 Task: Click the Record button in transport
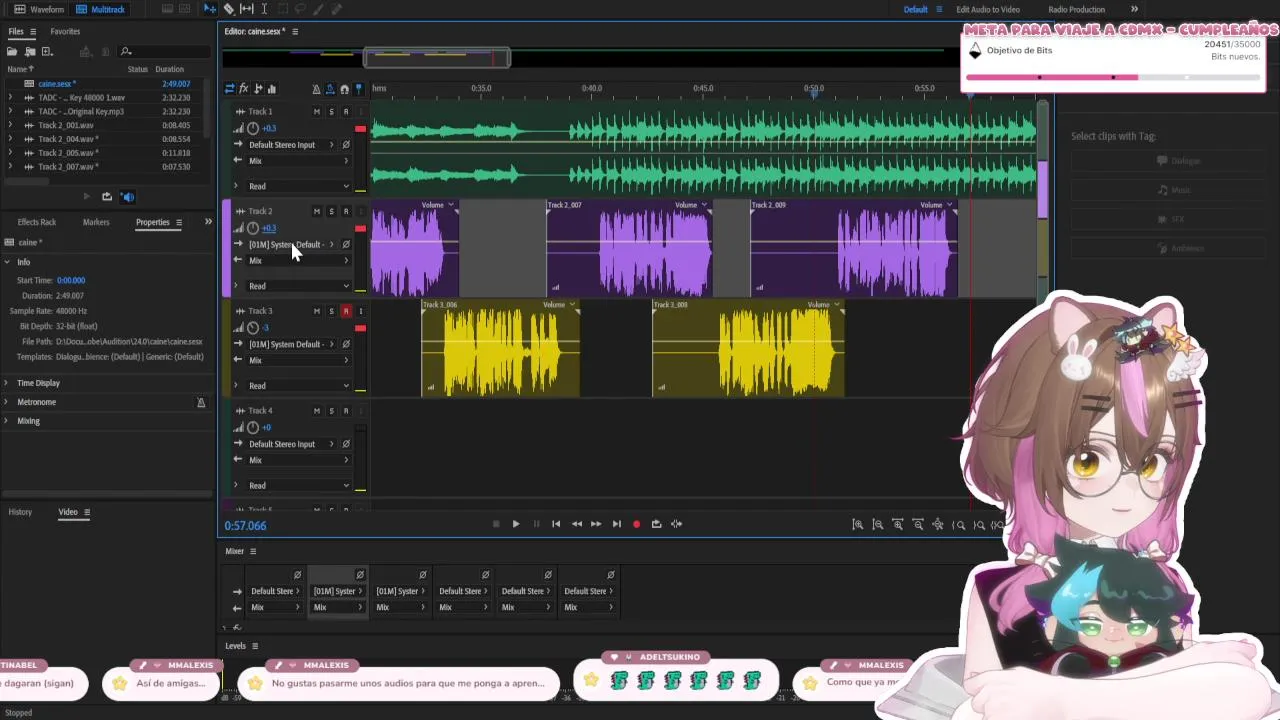[636, 524]
